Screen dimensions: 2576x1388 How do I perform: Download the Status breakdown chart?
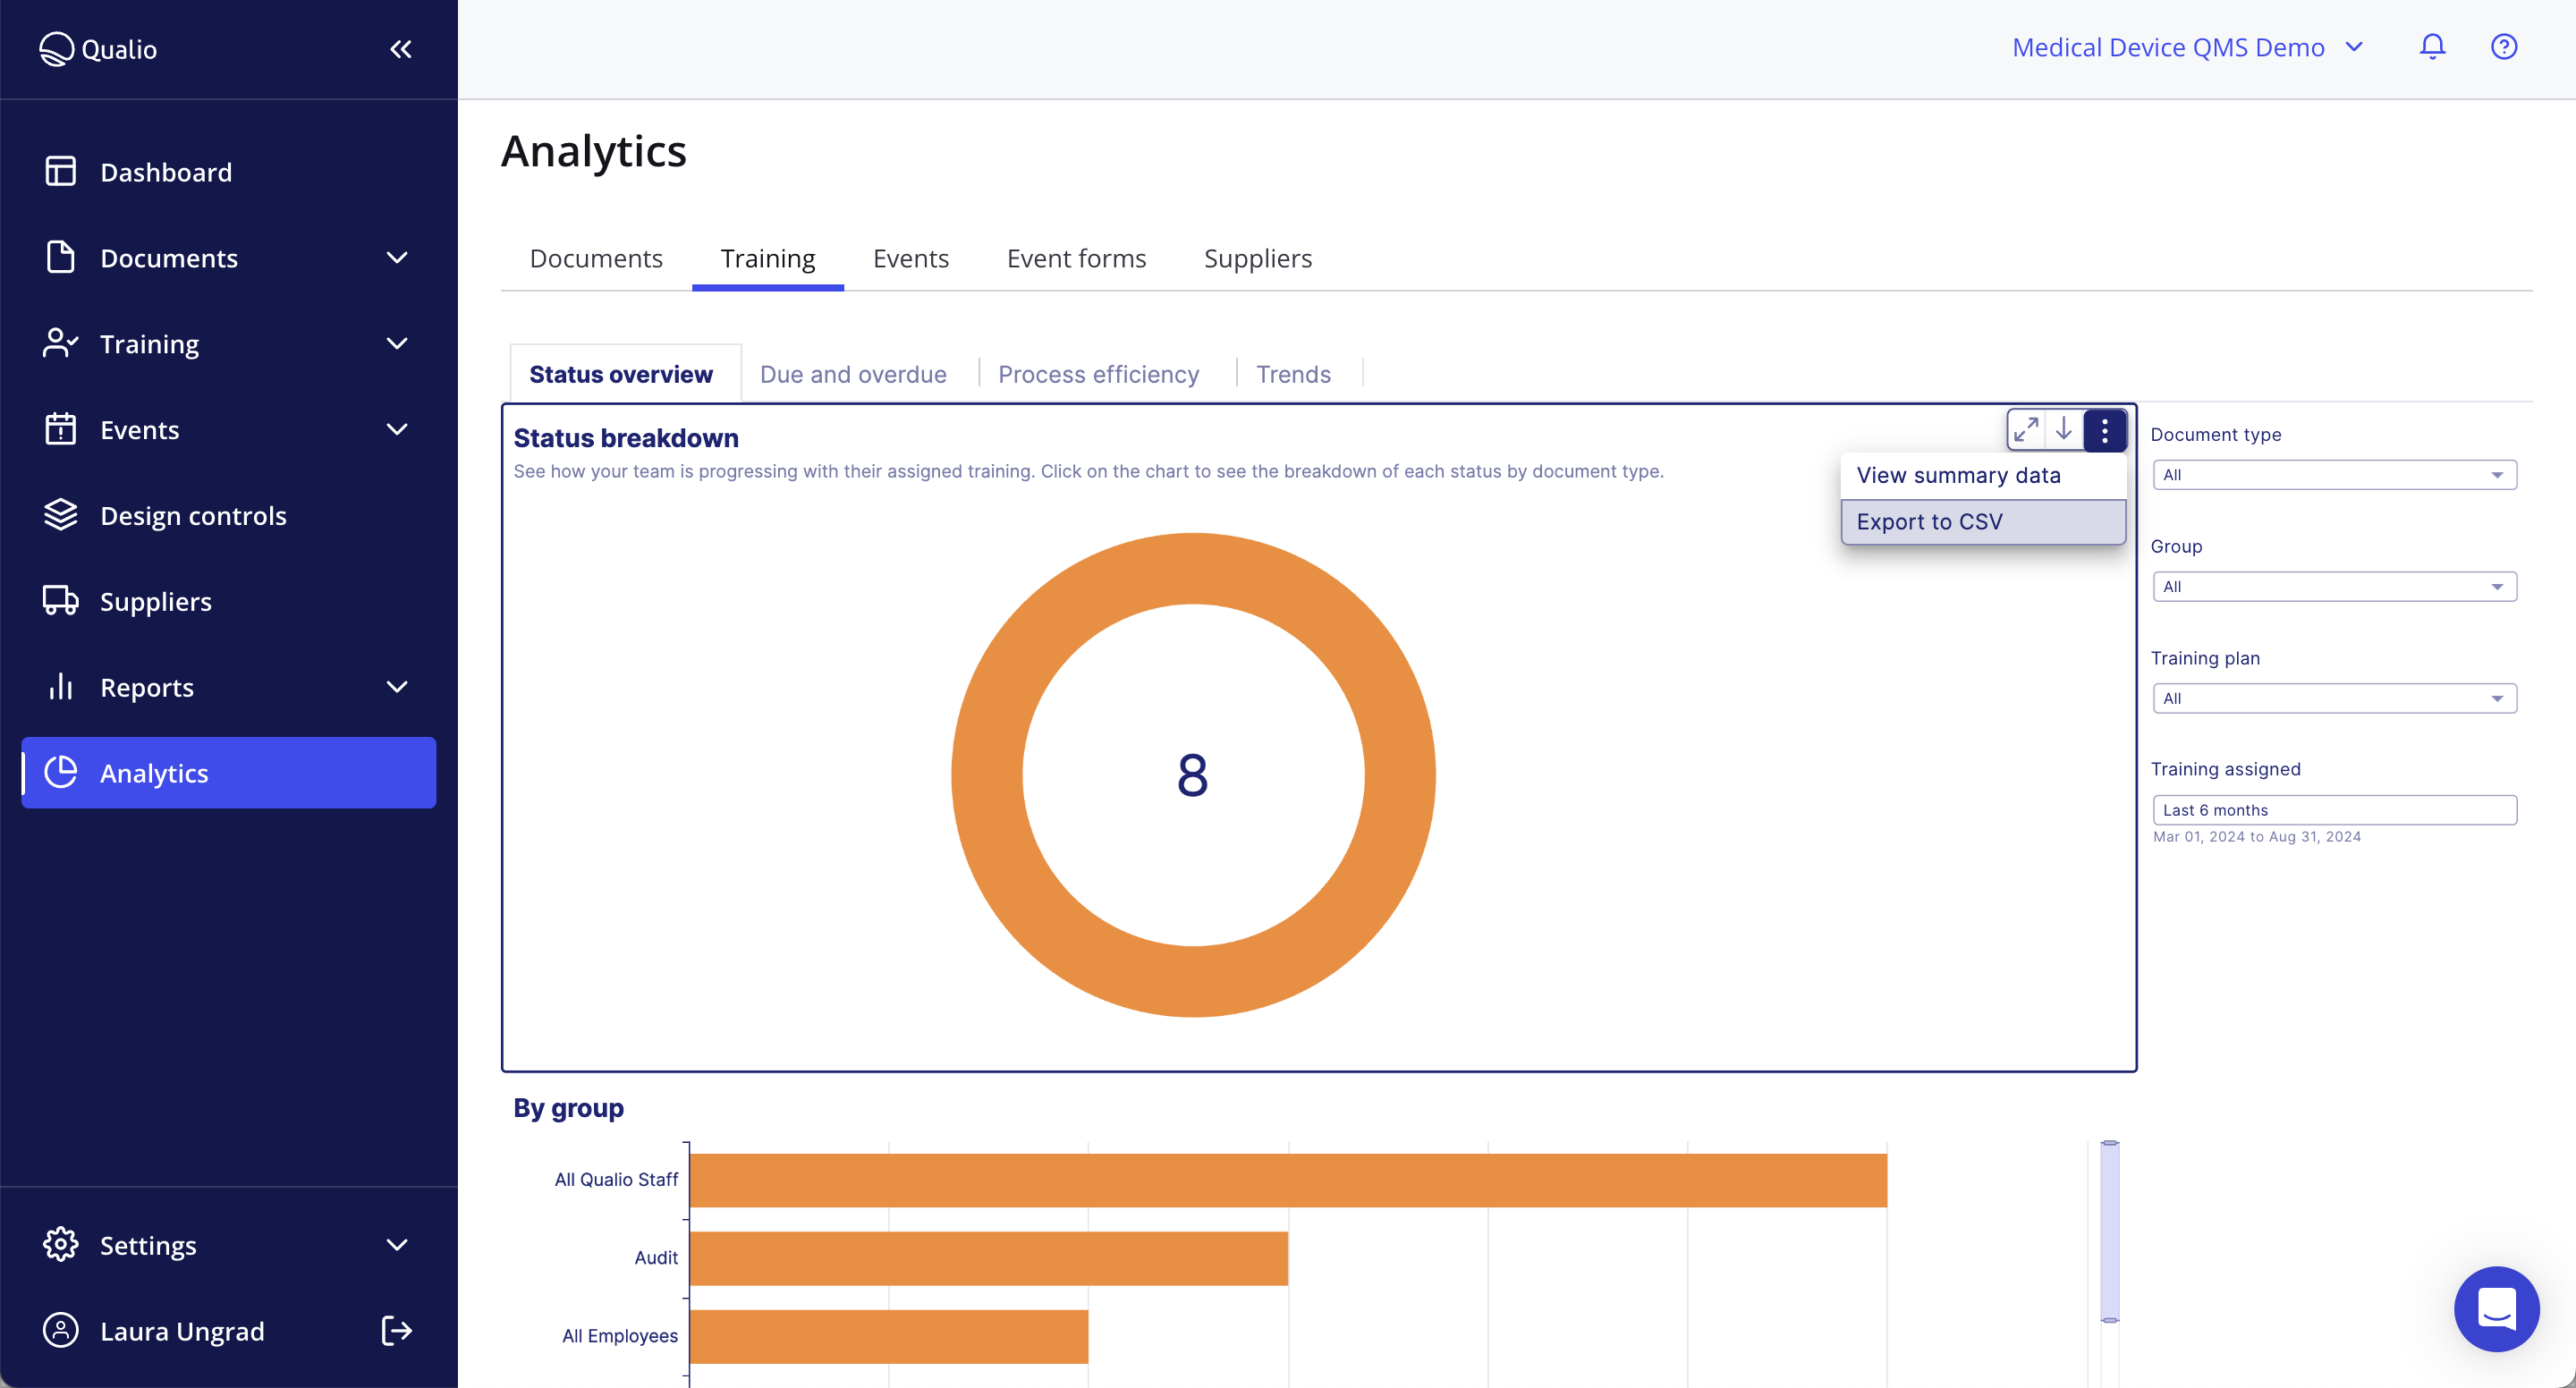[2066, 430]
